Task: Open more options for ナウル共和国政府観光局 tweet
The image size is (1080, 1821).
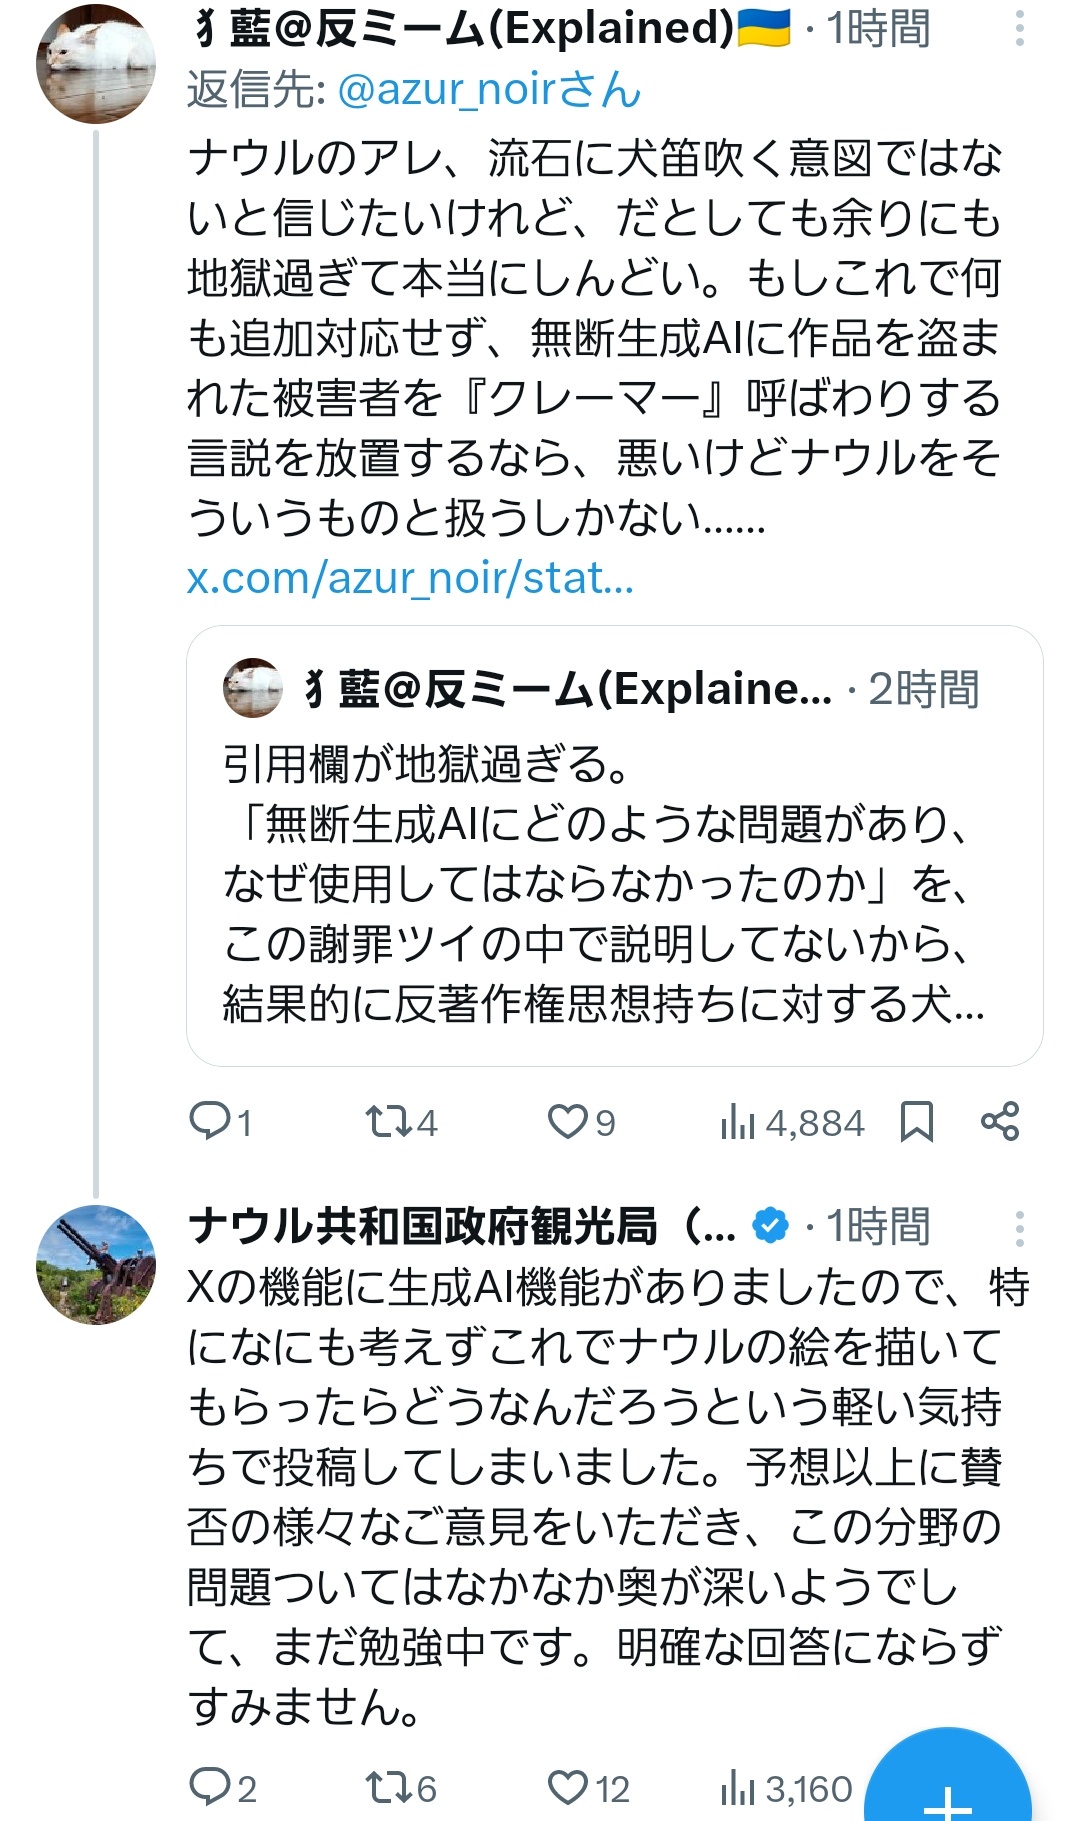Action: (x=1019, y=1228)
